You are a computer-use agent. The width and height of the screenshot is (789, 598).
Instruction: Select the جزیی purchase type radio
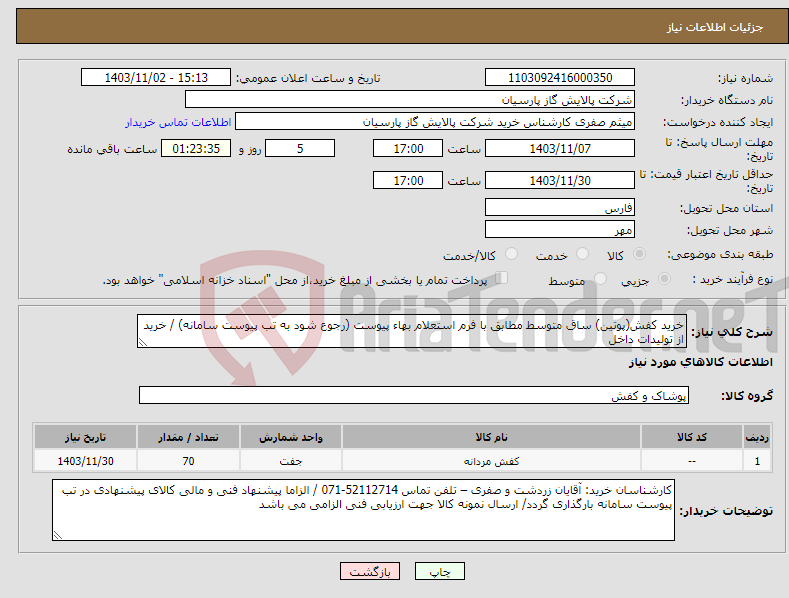tap(664, 278)
